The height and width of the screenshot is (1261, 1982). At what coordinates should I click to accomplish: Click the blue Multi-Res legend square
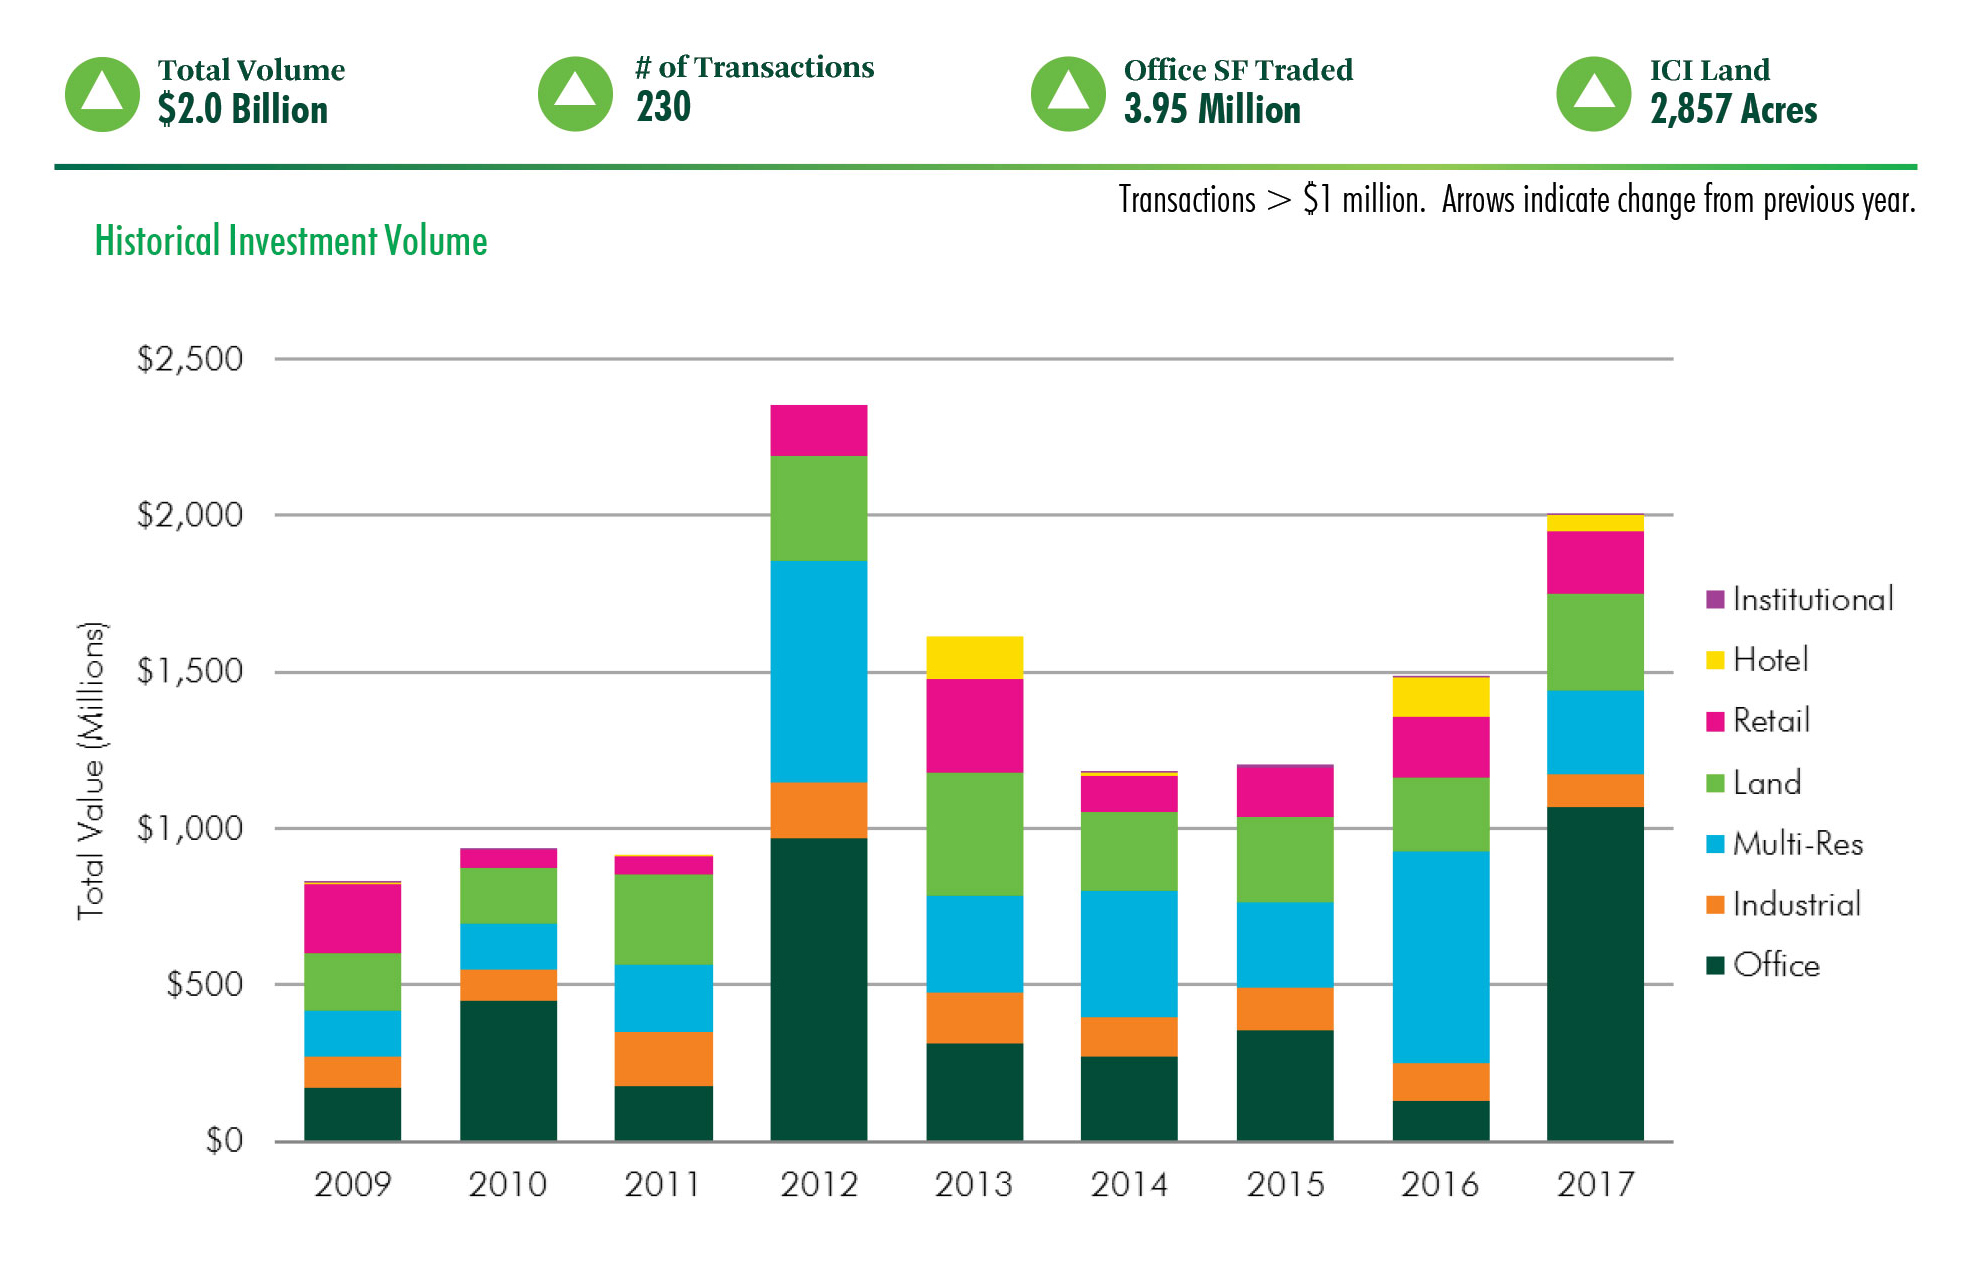coord(1718,844)
